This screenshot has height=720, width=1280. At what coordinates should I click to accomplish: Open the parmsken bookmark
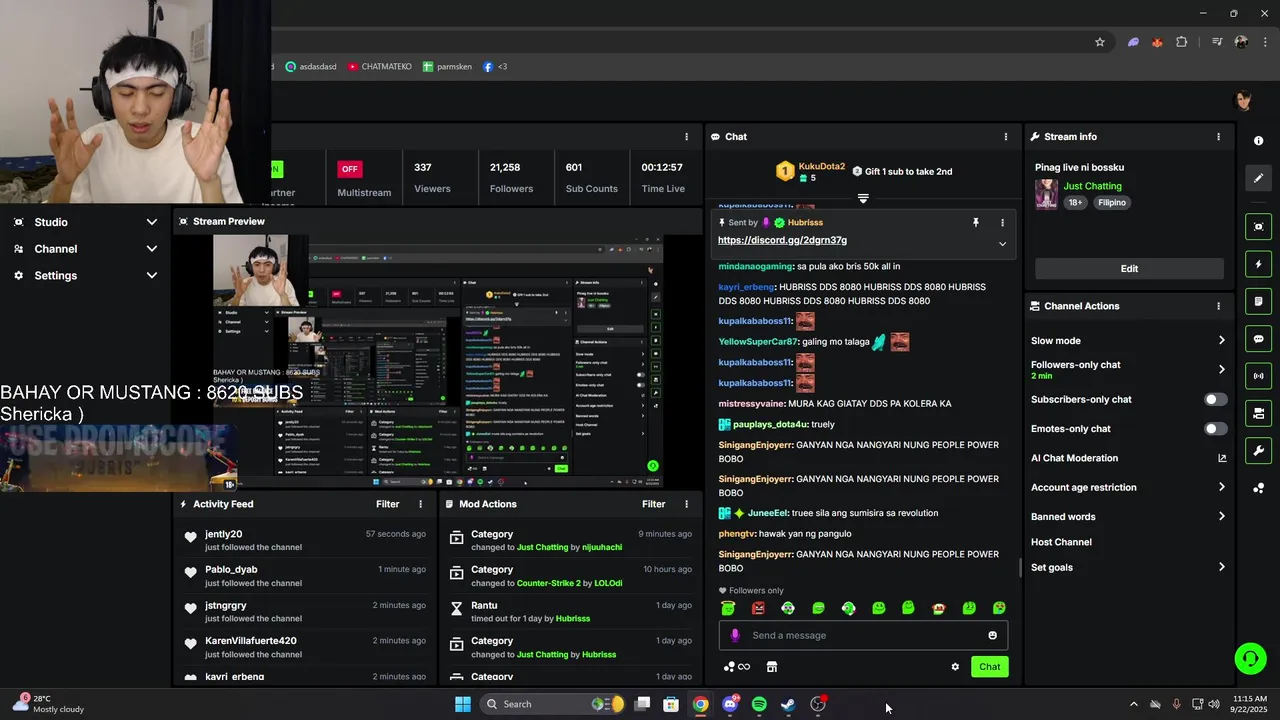tap(447, 67)
